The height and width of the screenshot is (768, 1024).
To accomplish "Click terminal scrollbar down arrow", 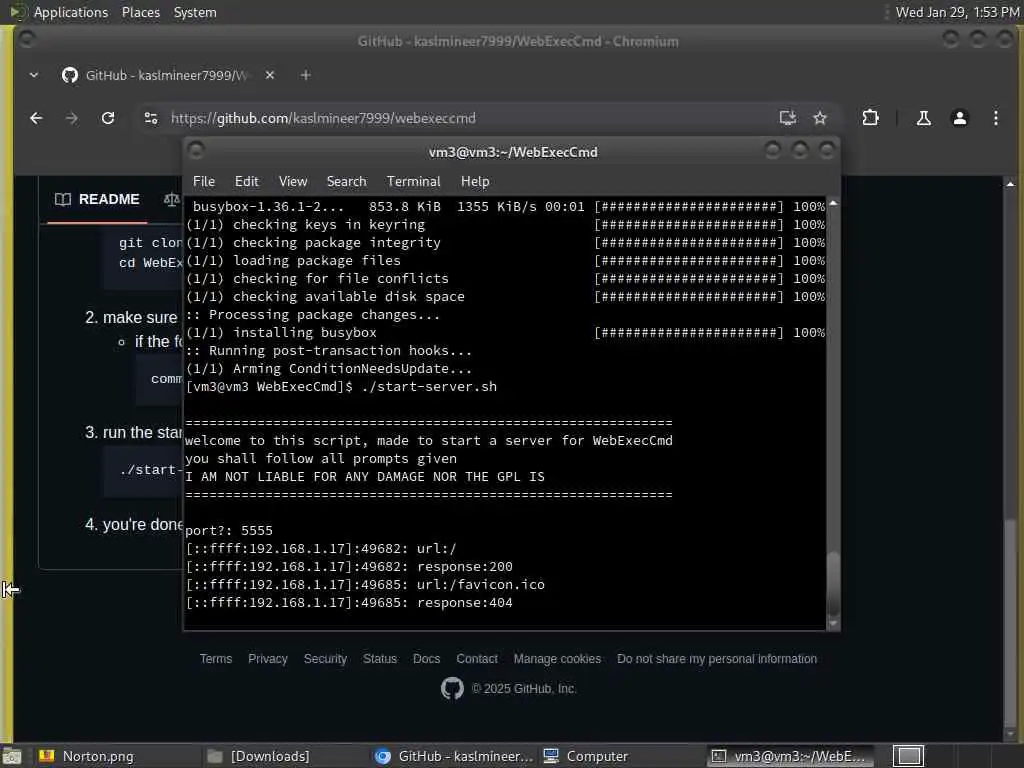I will coord(833,624).
